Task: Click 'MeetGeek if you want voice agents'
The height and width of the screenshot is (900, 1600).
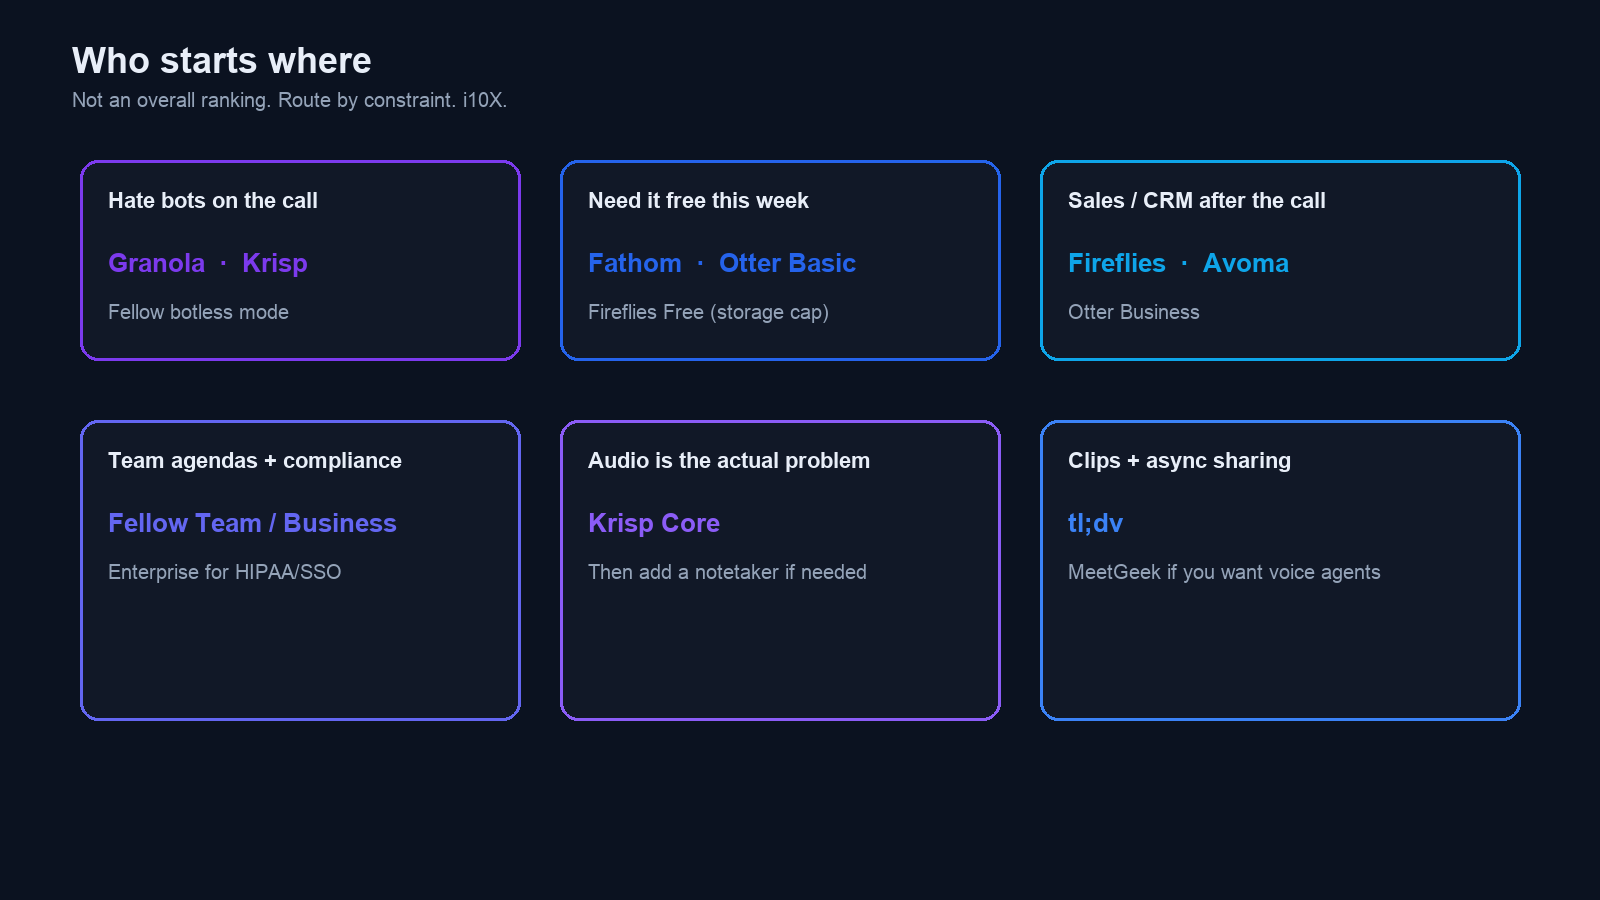Action: pyautogui.click(x=1223, y=572)
